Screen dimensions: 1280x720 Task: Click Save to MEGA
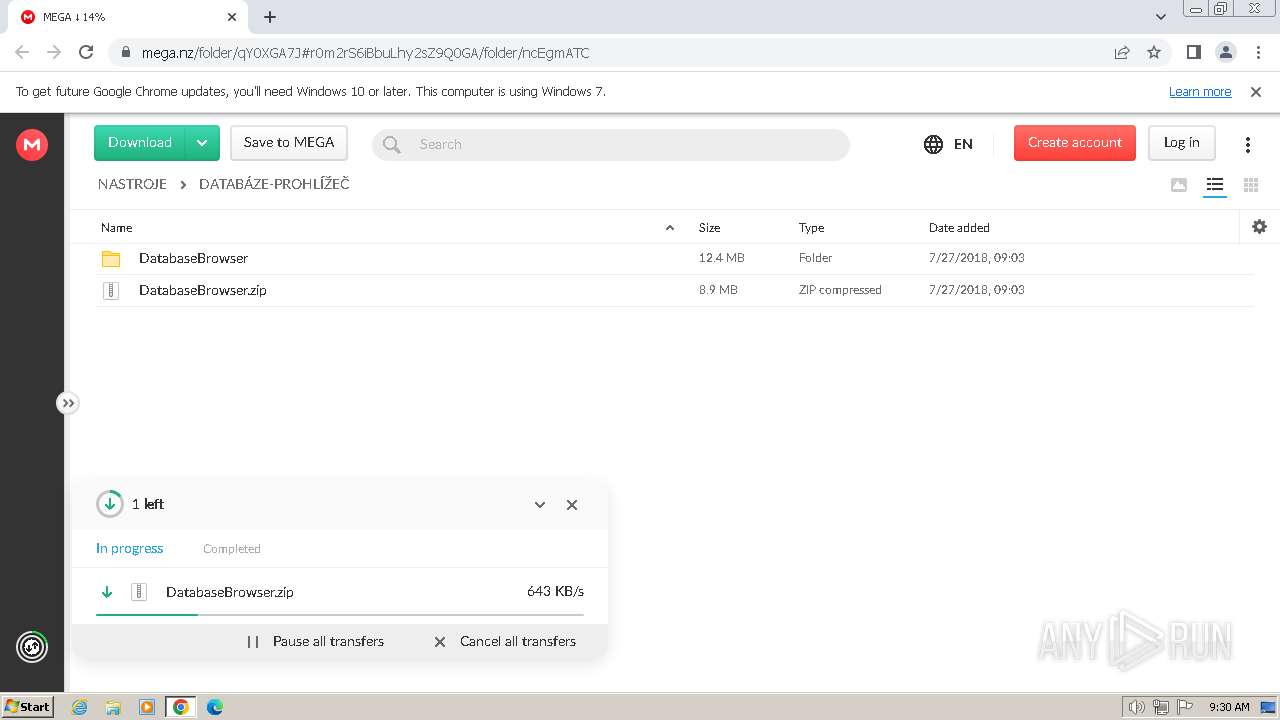coord(289,142)
